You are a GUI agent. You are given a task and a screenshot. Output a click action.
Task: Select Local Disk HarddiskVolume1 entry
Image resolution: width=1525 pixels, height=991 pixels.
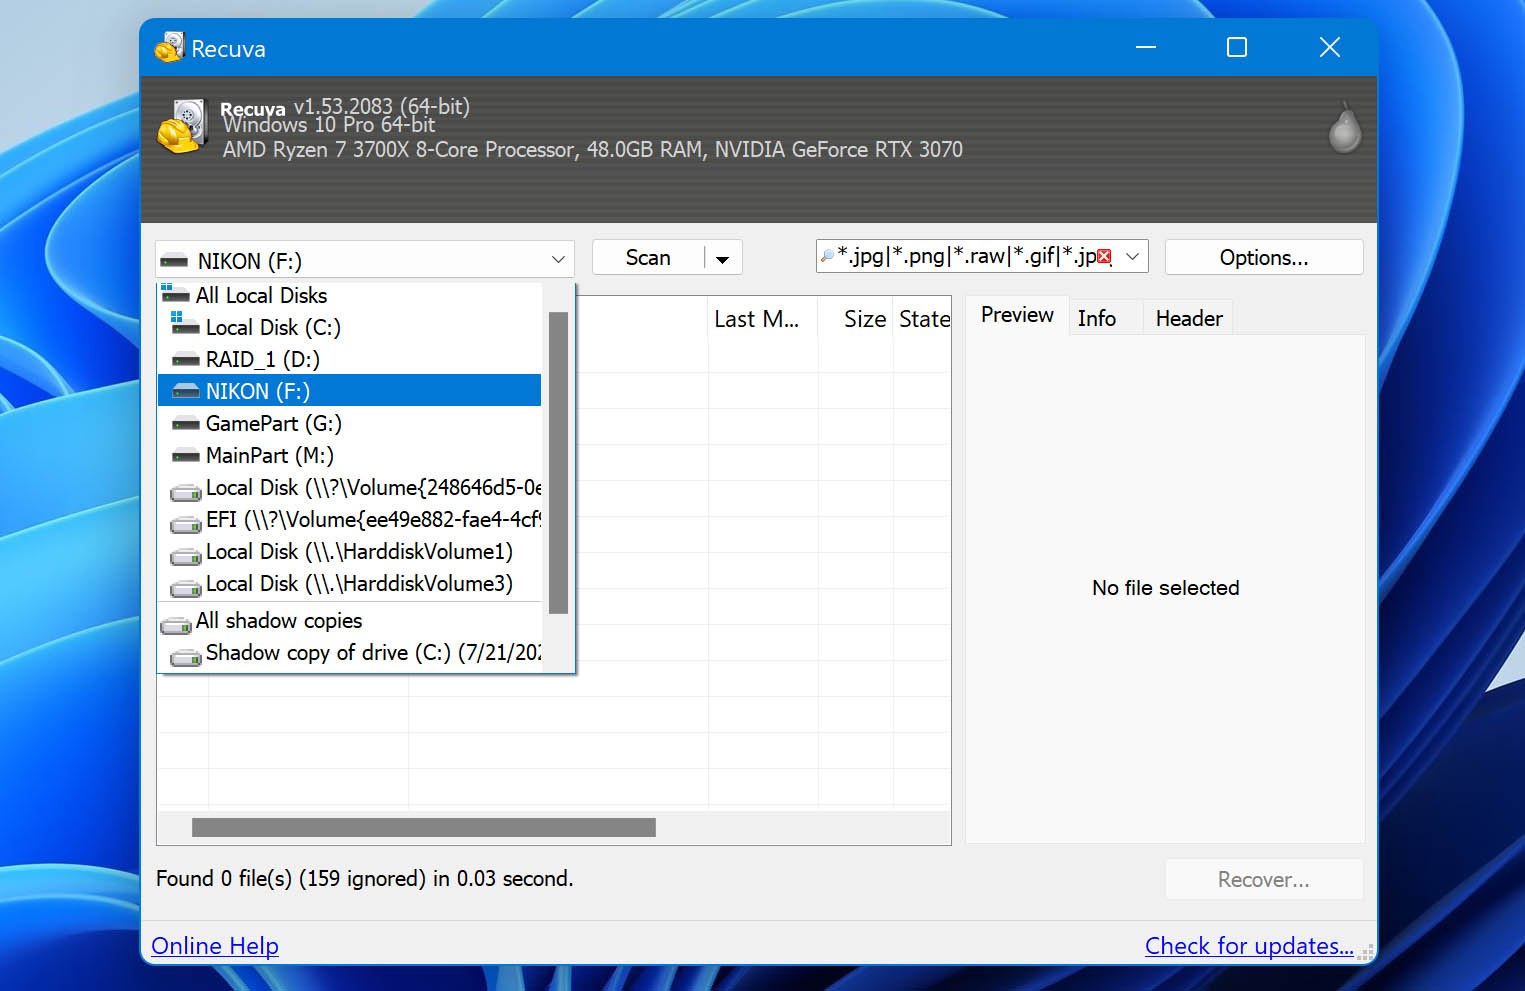349,551
